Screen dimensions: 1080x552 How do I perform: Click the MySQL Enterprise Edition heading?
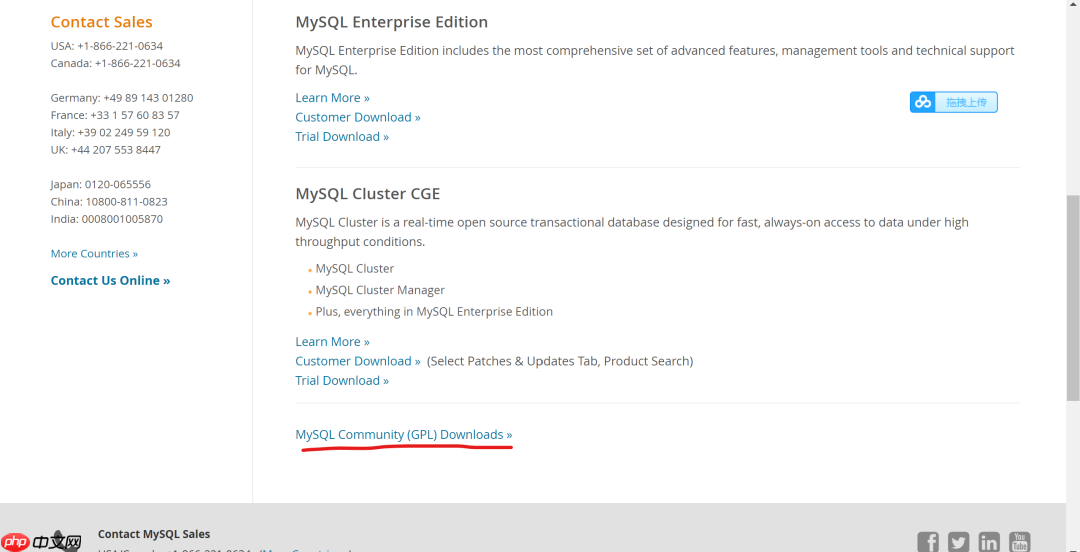point(391,22)
